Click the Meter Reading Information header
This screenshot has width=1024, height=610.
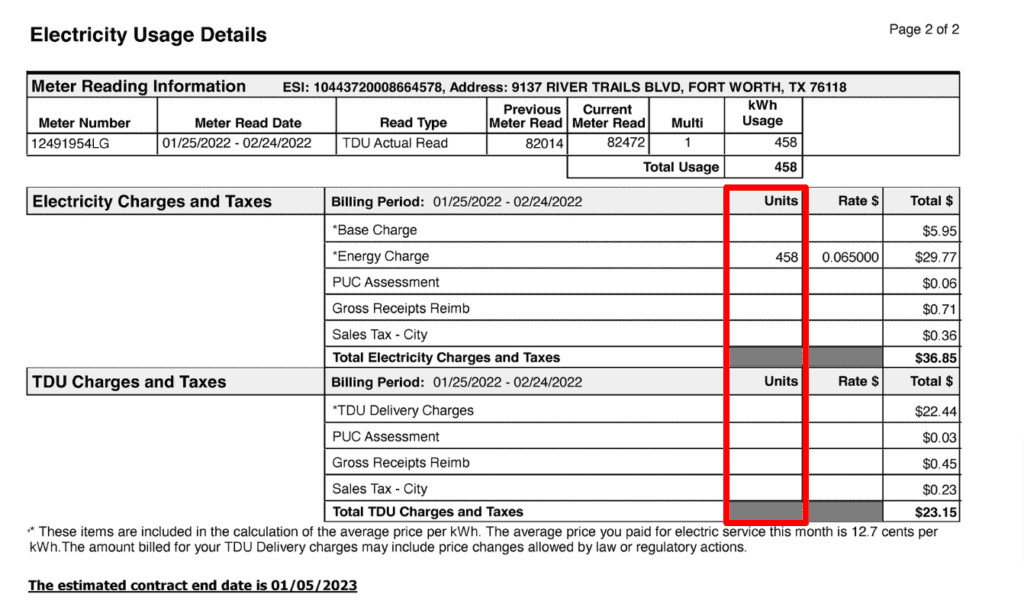tap(138, 87)
